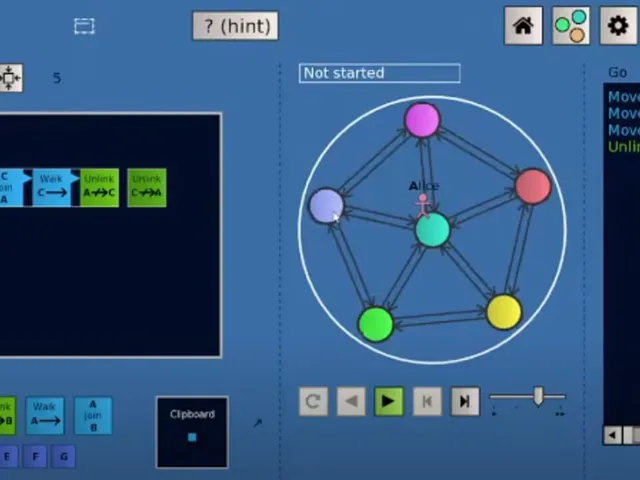This screenshot has width=640, height=480.
Task: Click the Go label above the log
Action: coord(618,73)
